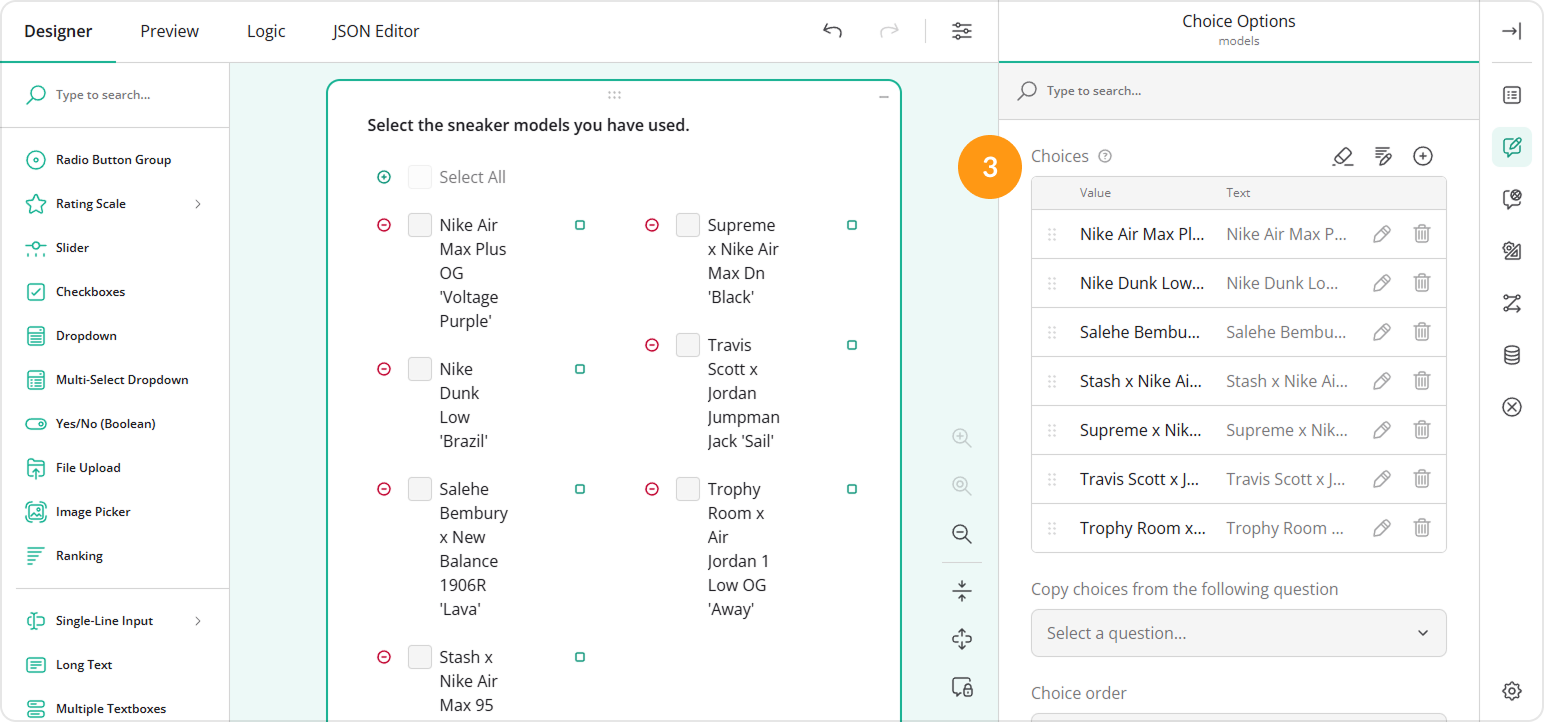Click the Travis Scott value cell in Choices
This screenshot has height=722, width=1544.
(1139, 479)
